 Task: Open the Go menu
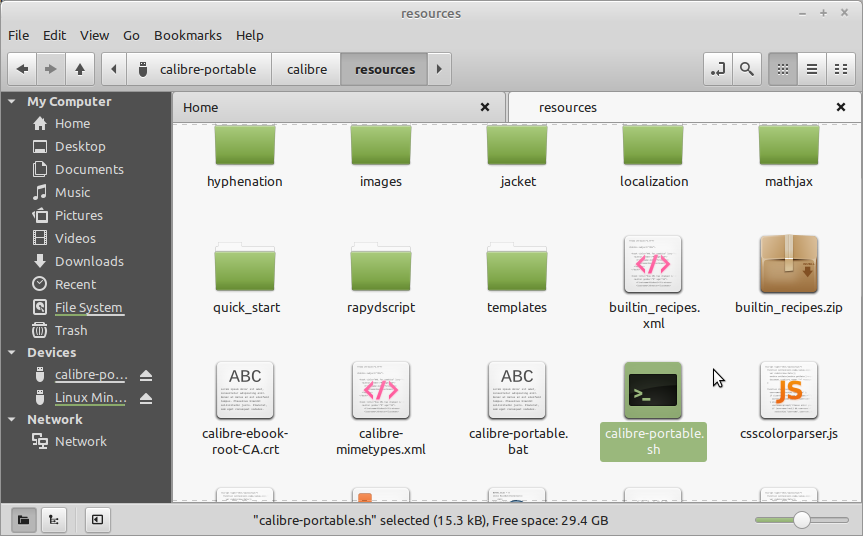(x=131, y=36)
